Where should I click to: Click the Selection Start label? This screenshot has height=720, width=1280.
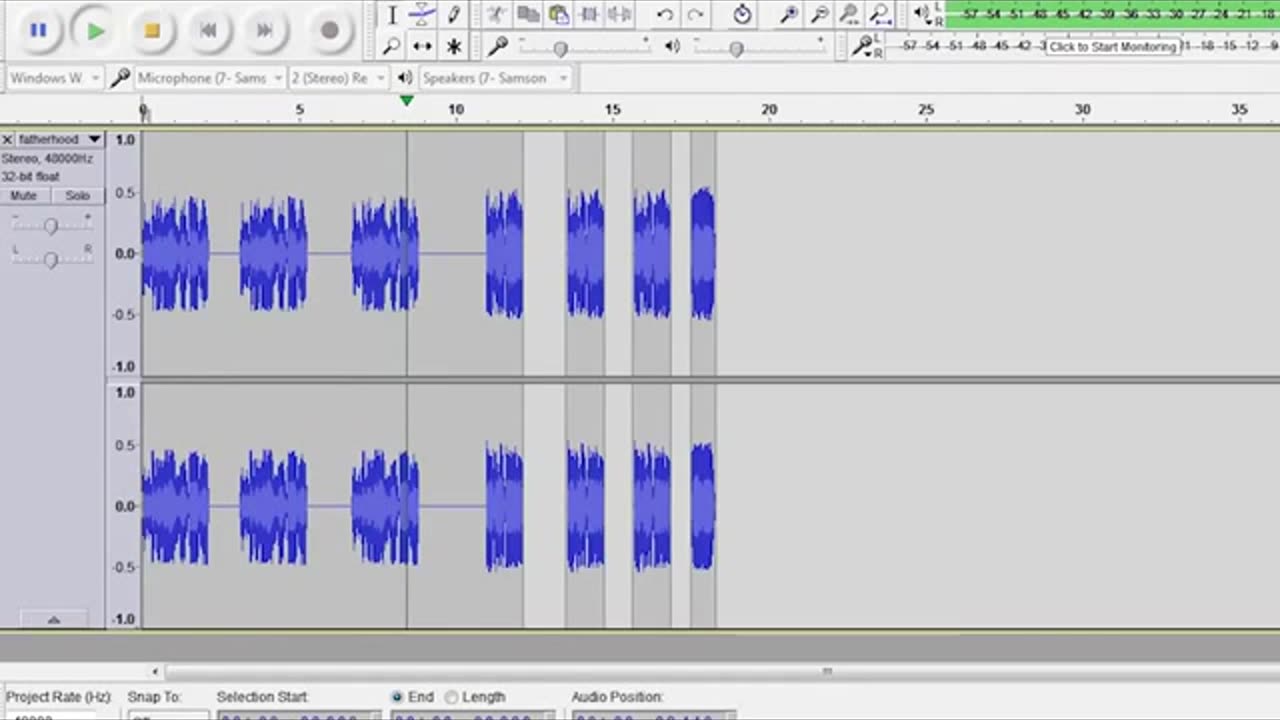point(263,697)
